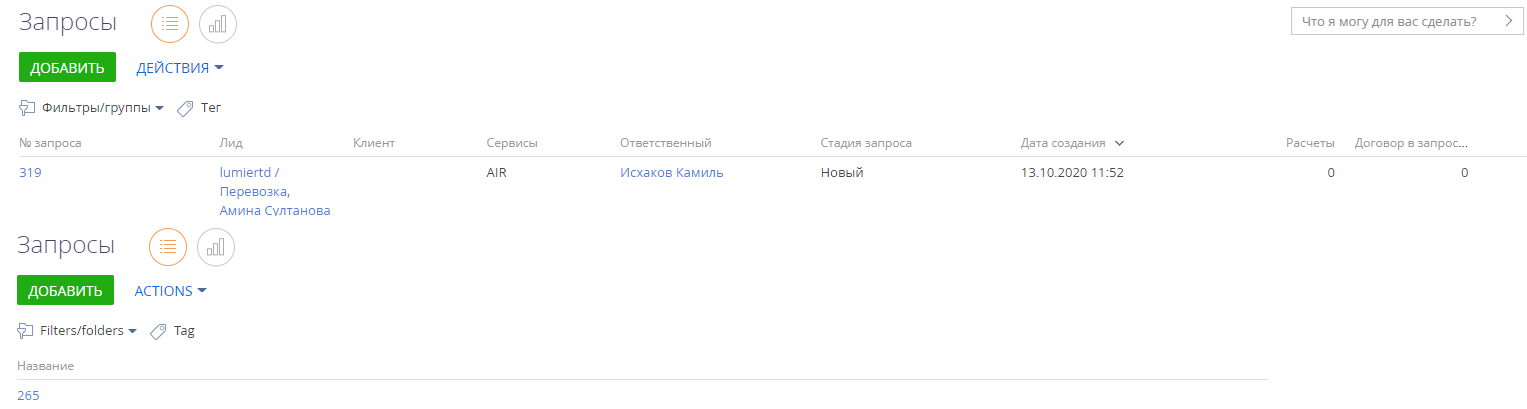The width and height of the screenshot is (1527, 409).
Task: Click the Filters/folders filter icon
Action: click(26, 330)
